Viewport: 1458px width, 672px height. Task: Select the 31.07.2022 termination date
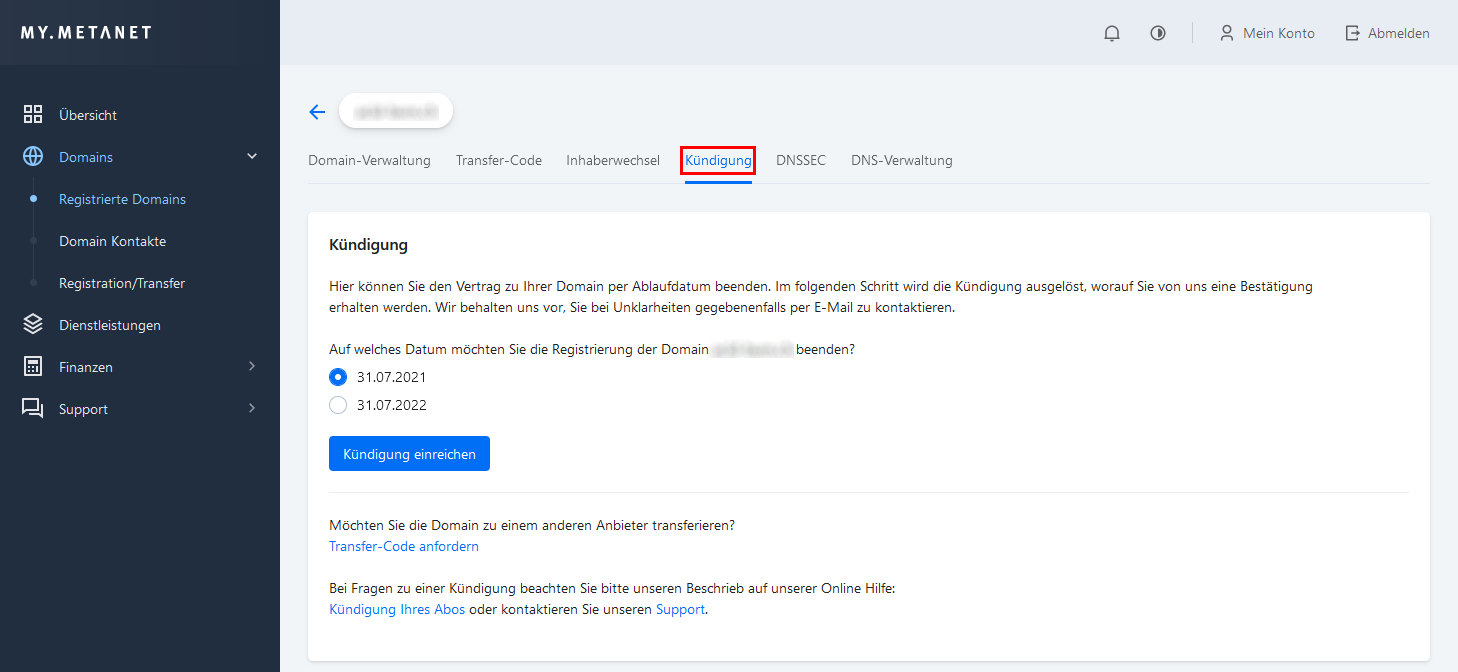click(338, 405)
